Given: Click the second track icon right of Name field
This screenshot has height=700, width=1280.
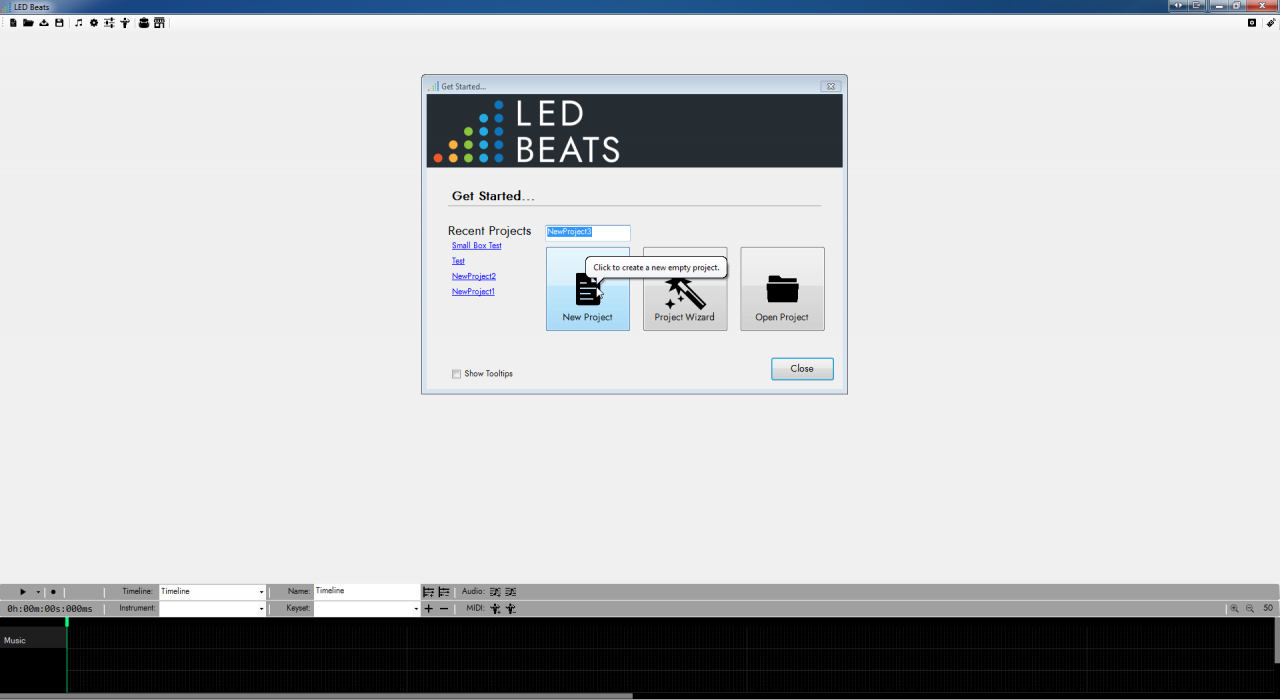Looking at the screenshot, I should coord(444,592).
